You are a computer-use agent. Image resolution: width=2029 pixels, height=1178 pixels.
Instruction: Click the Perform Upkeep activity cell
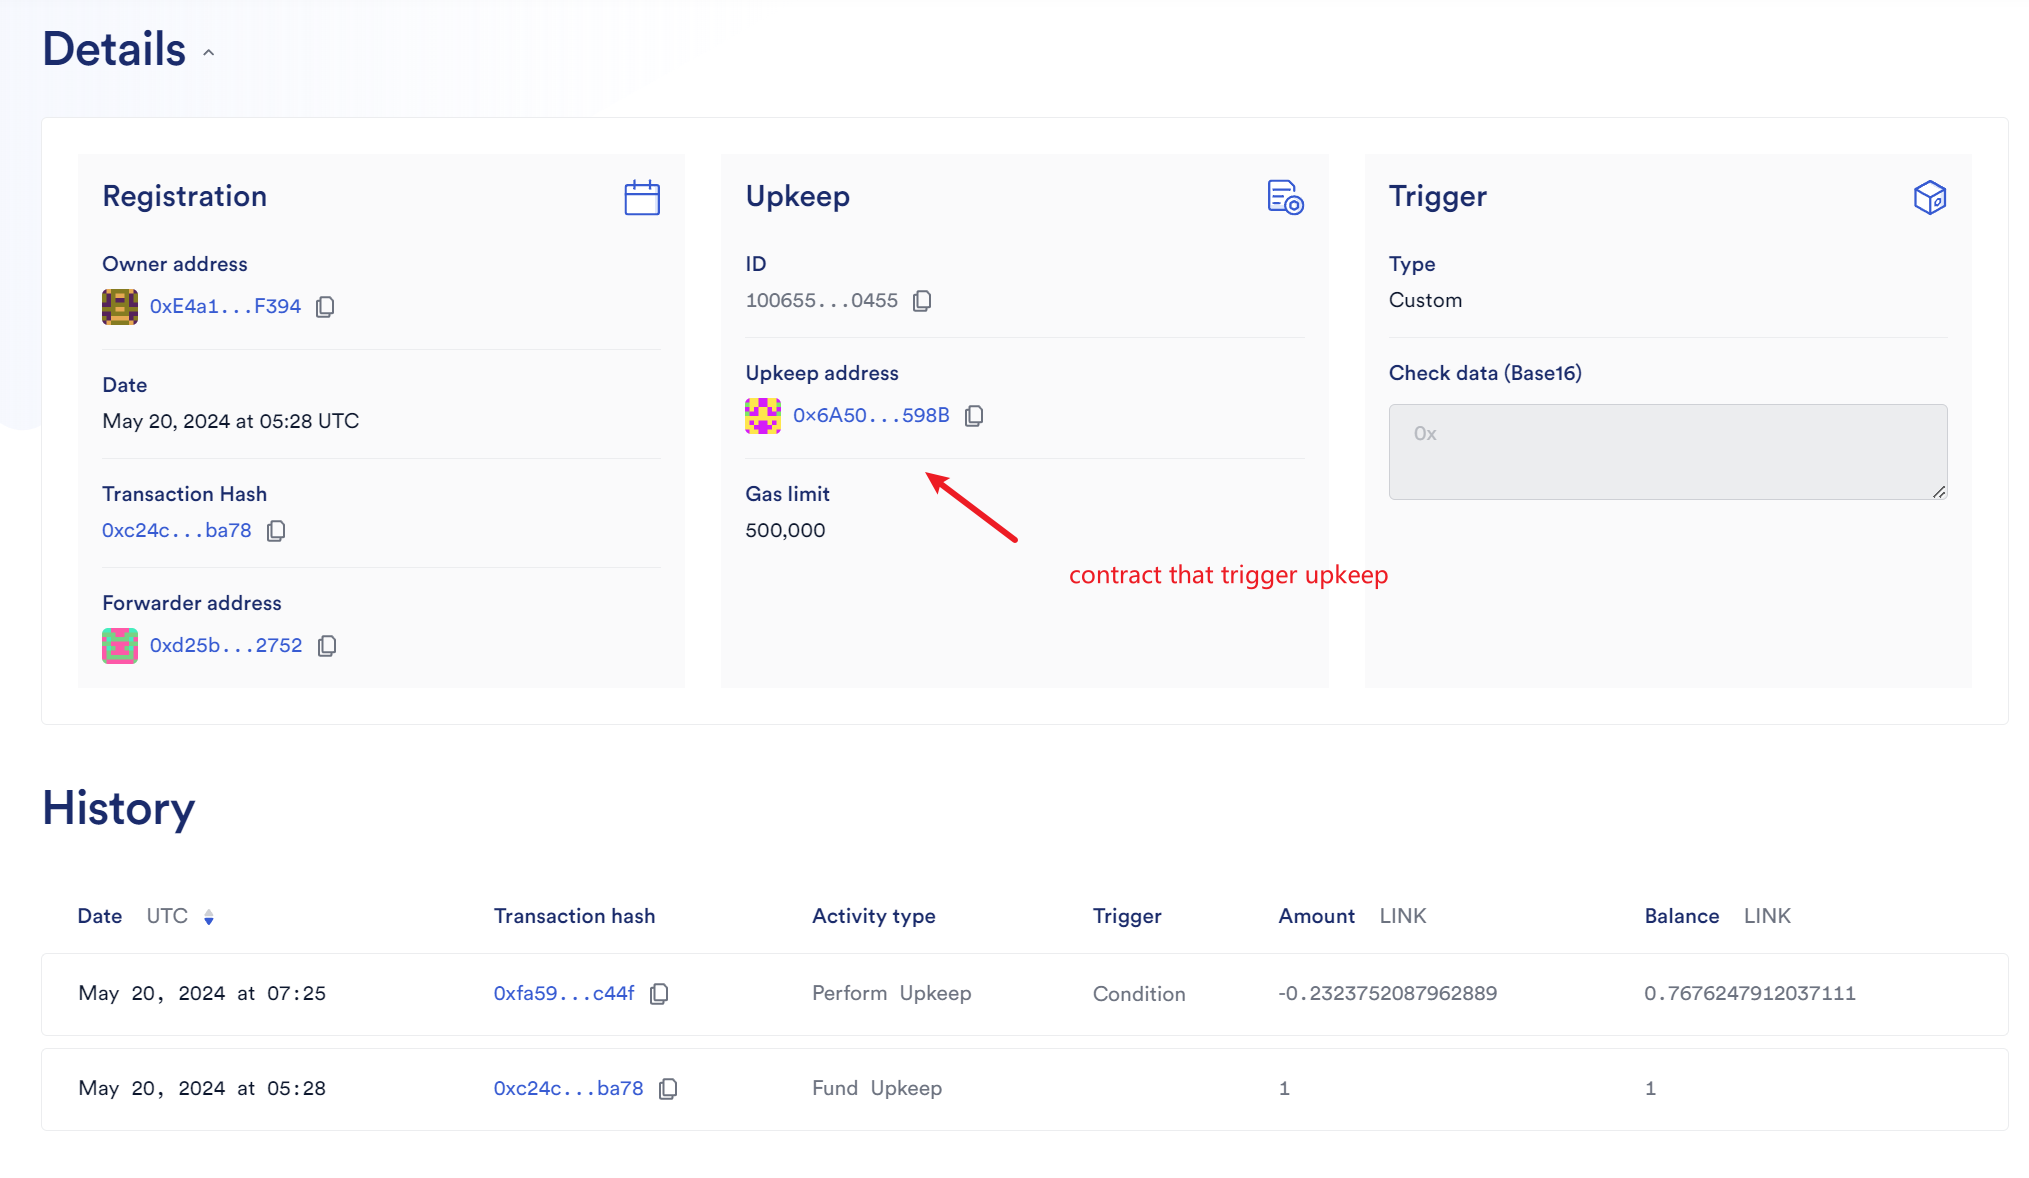(891, 994)
